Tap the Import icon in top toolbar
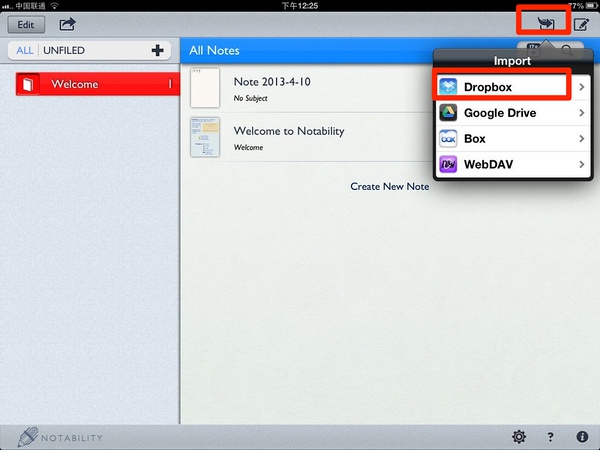 [x=544, y=22]
